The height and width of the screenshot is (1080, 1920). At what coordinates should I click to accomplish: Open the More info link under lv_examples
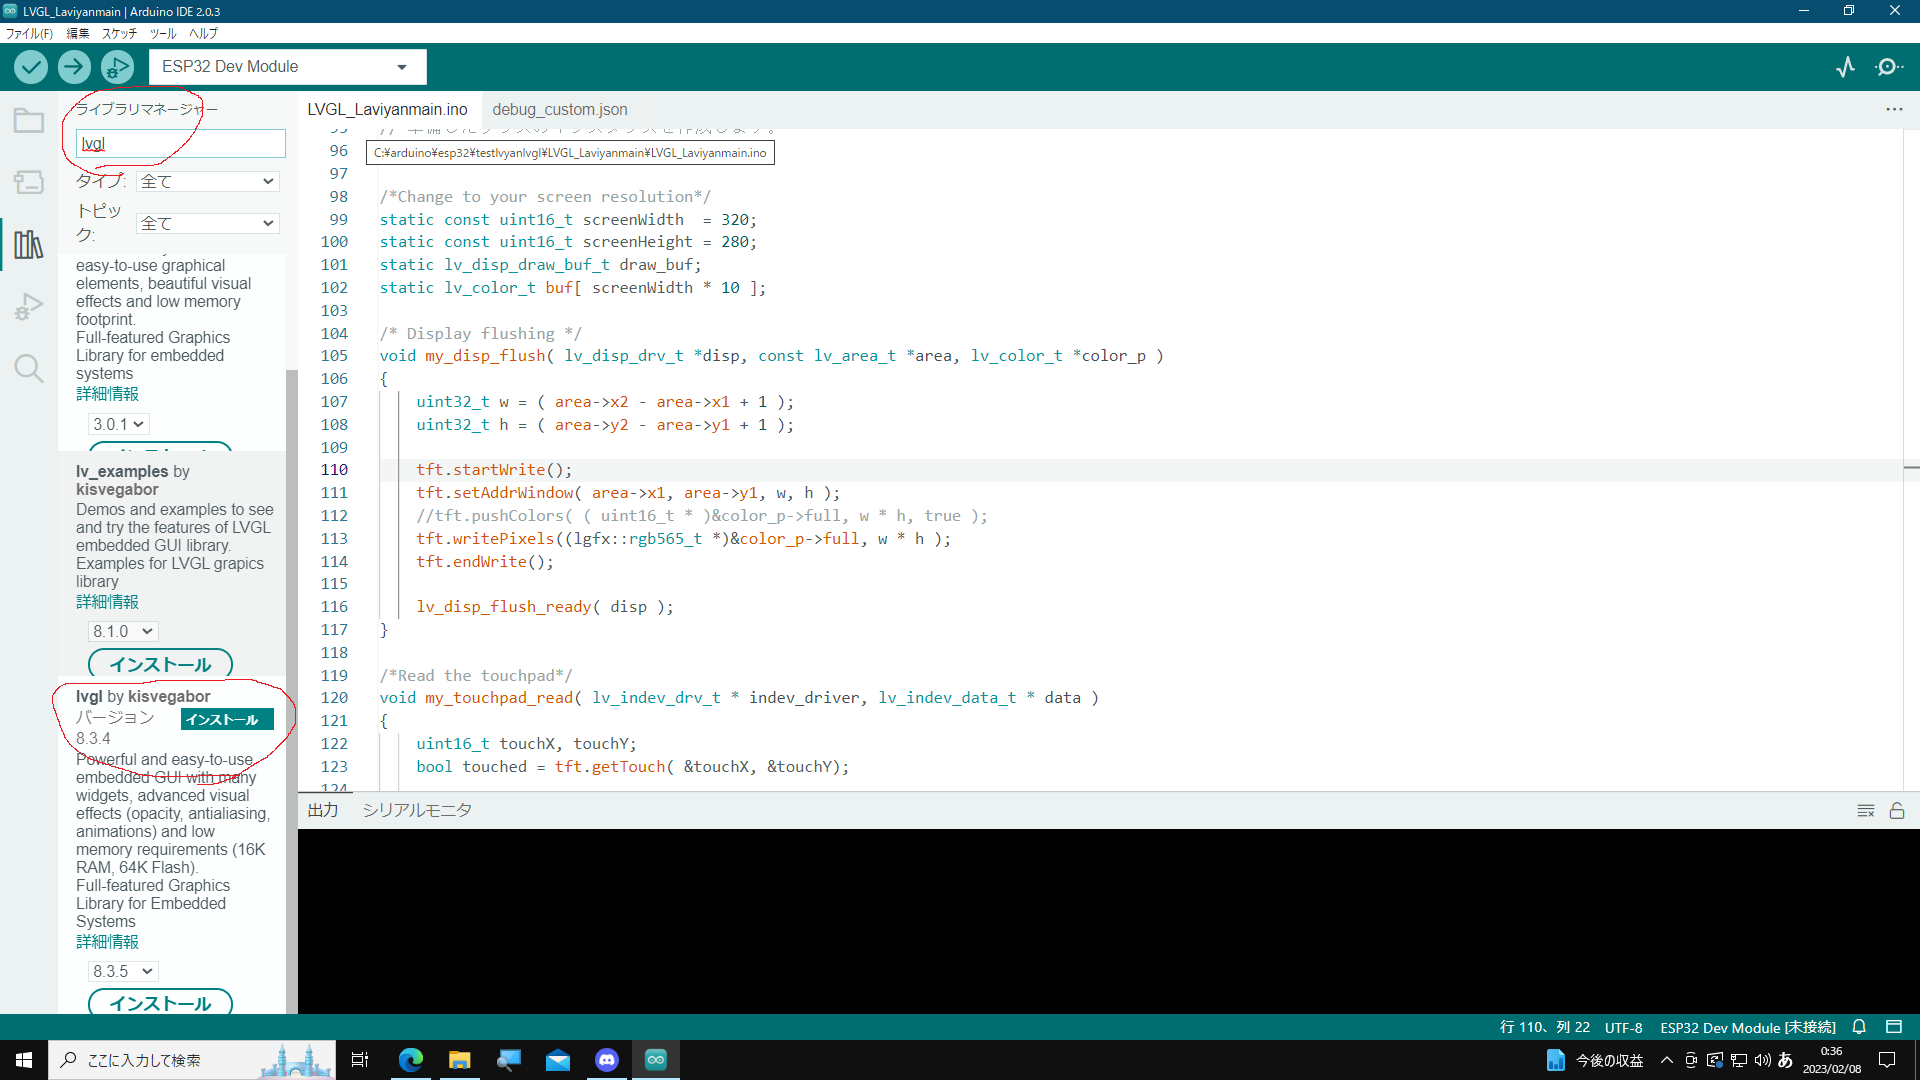point(107,602)
